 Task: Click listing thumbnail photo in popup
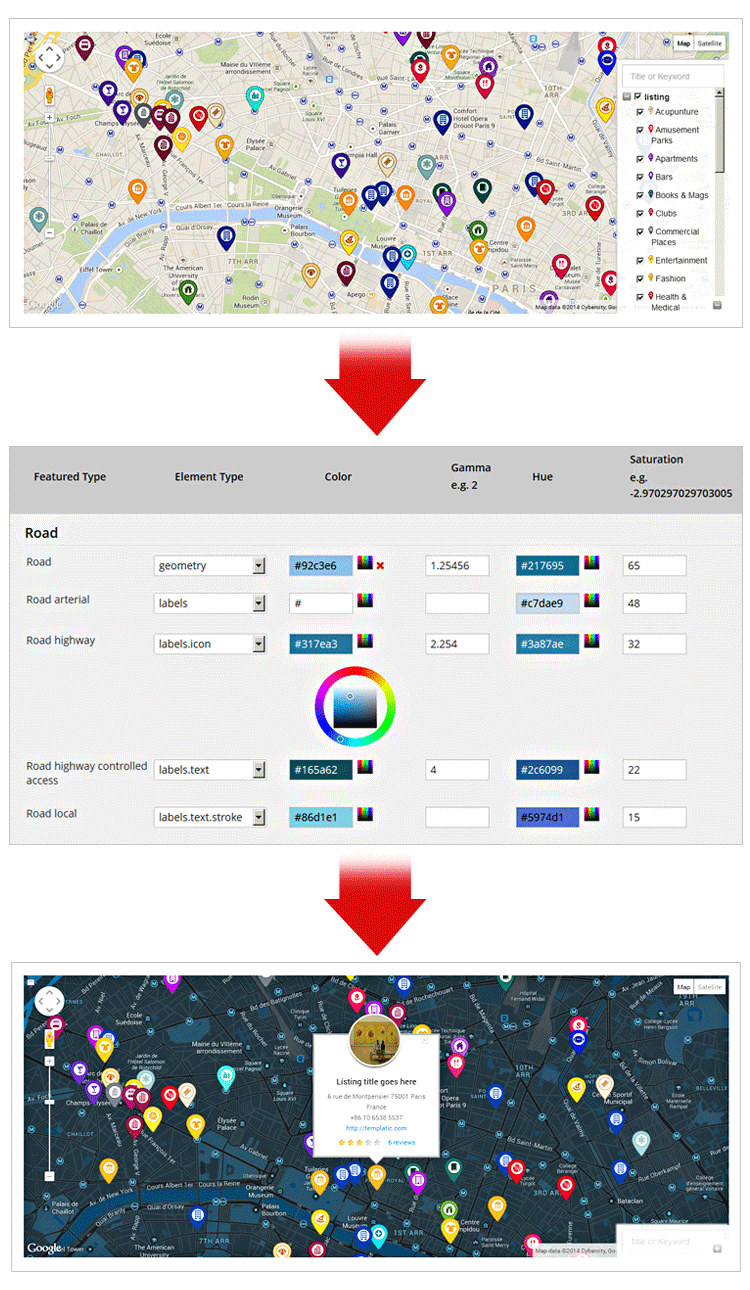(375, 1042)
